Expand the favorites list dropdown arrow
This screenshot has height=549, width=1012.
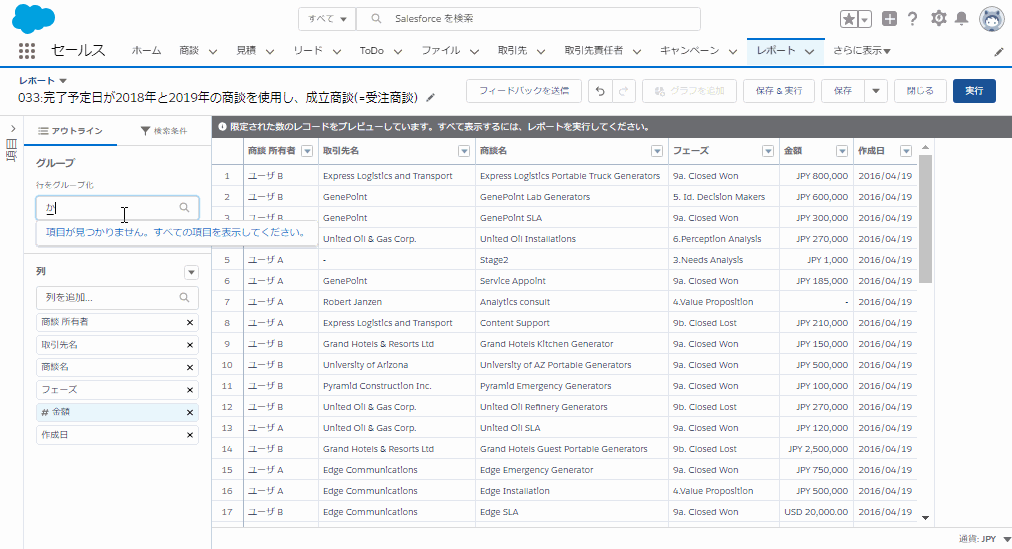coord(865,19)
